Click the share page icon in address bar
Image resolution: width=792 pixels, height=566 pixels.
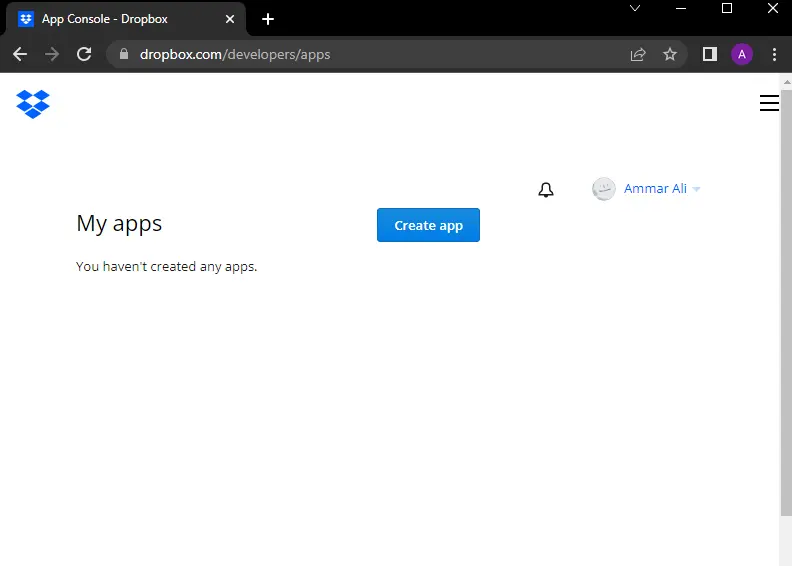[x=638, y=54]
